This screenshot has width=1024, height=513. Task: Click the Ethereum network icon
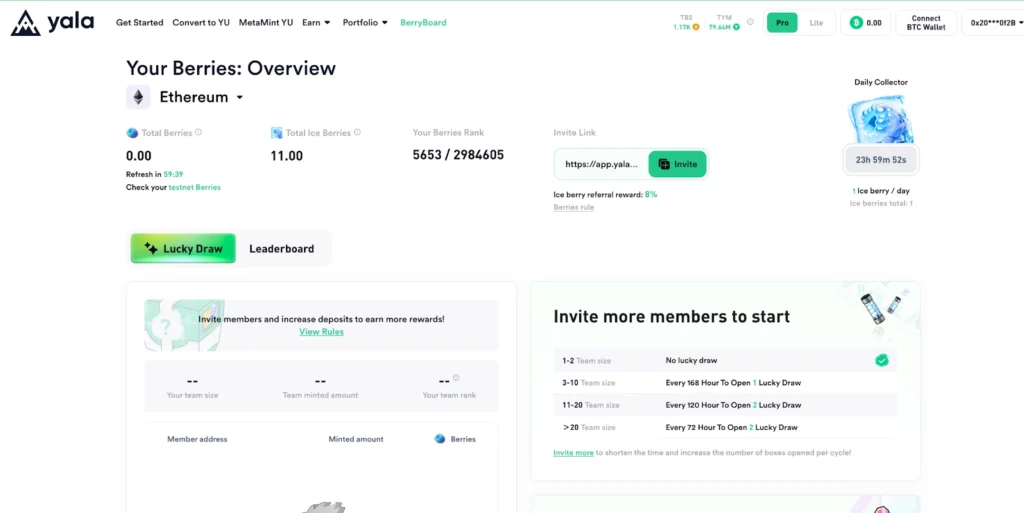click(x=138, y=97)
